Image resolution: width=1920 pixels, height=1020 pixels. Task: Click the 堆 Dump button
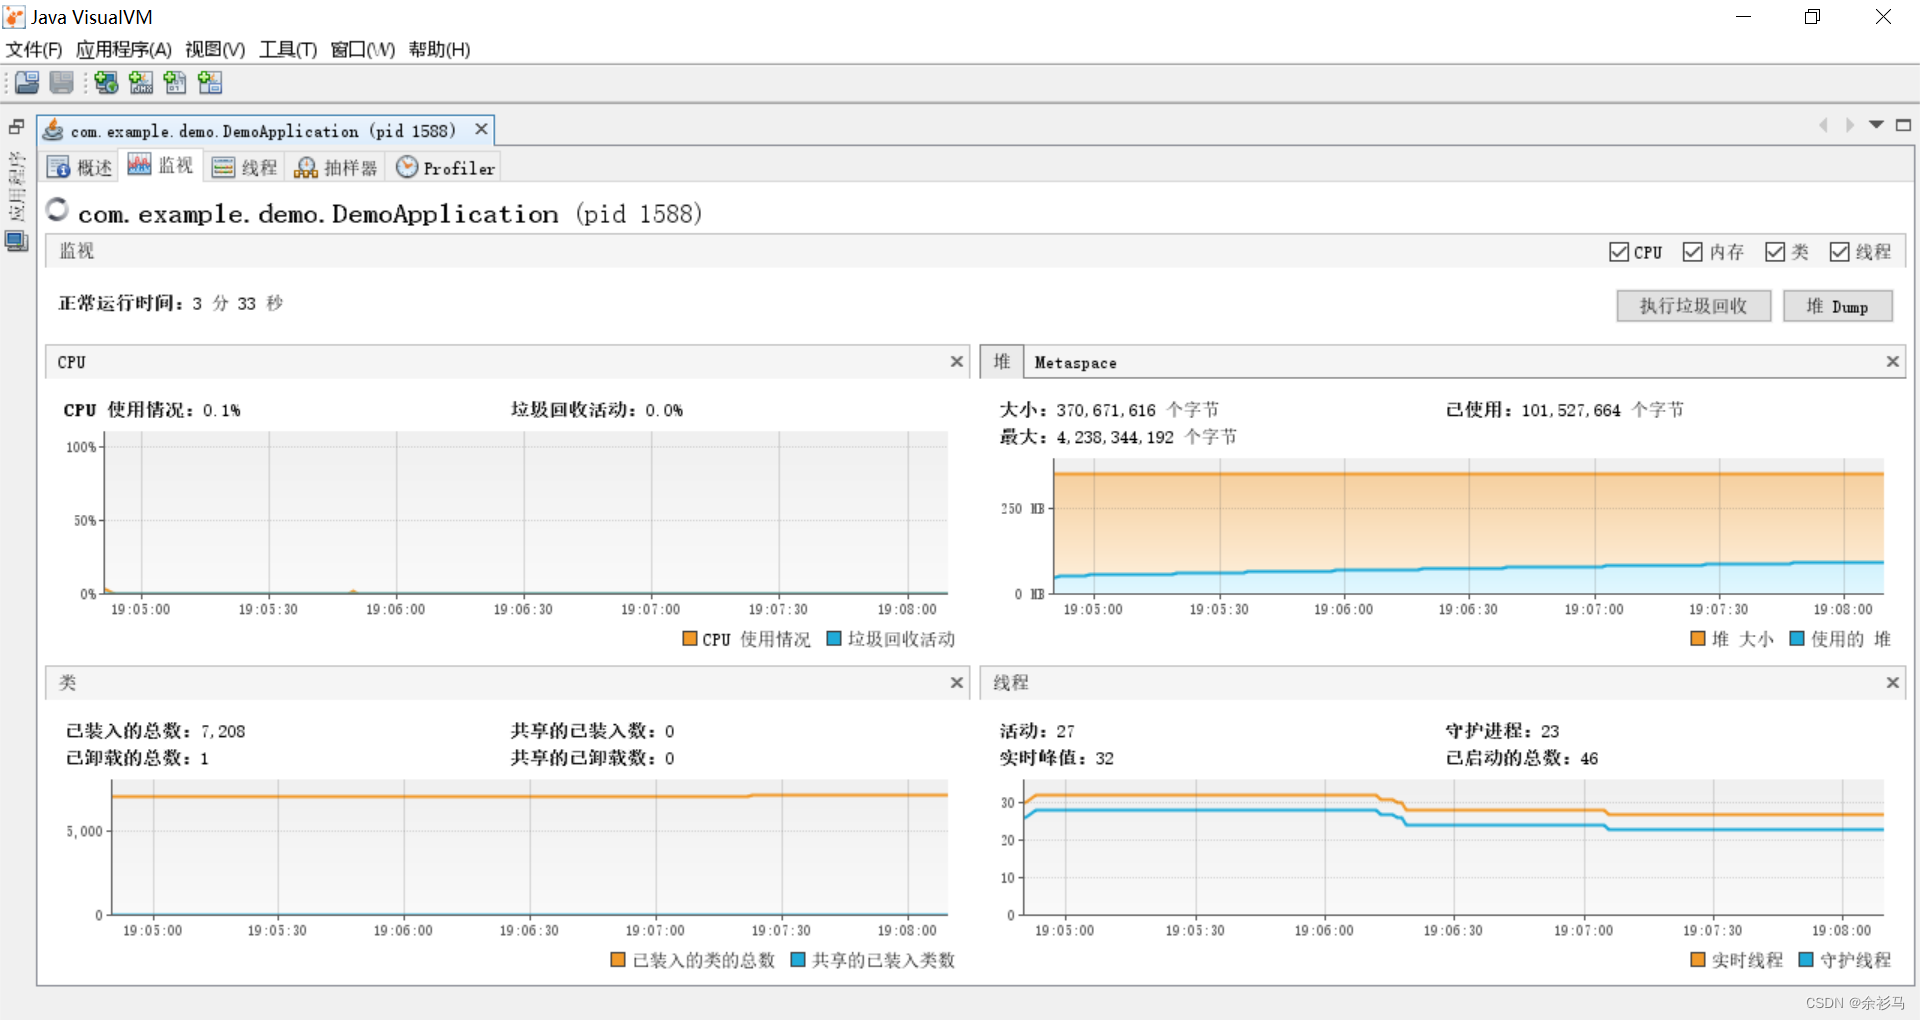(x=1838, y=306)
